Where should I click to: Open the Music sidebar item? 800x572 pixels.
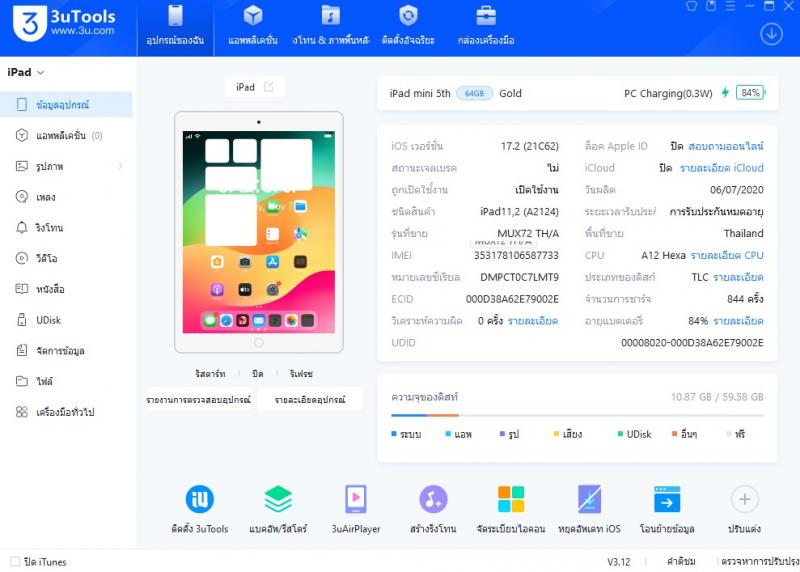(x=66, y=197)
